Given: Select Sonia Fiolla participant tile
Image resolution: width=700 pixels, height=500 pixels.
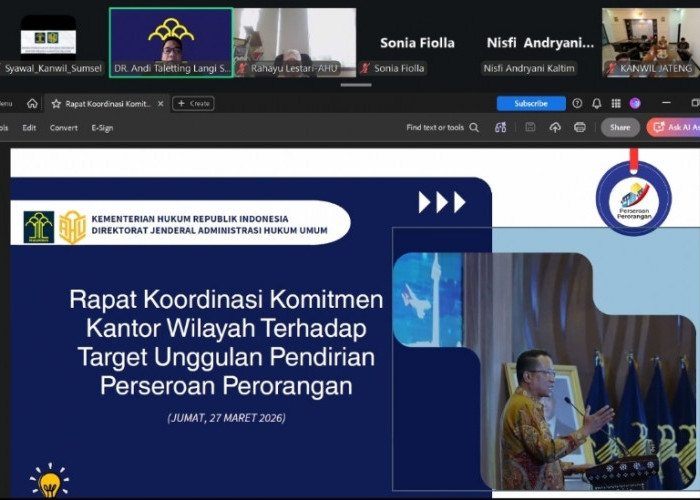Looking at the screenshot, I should tap(417, 42).
